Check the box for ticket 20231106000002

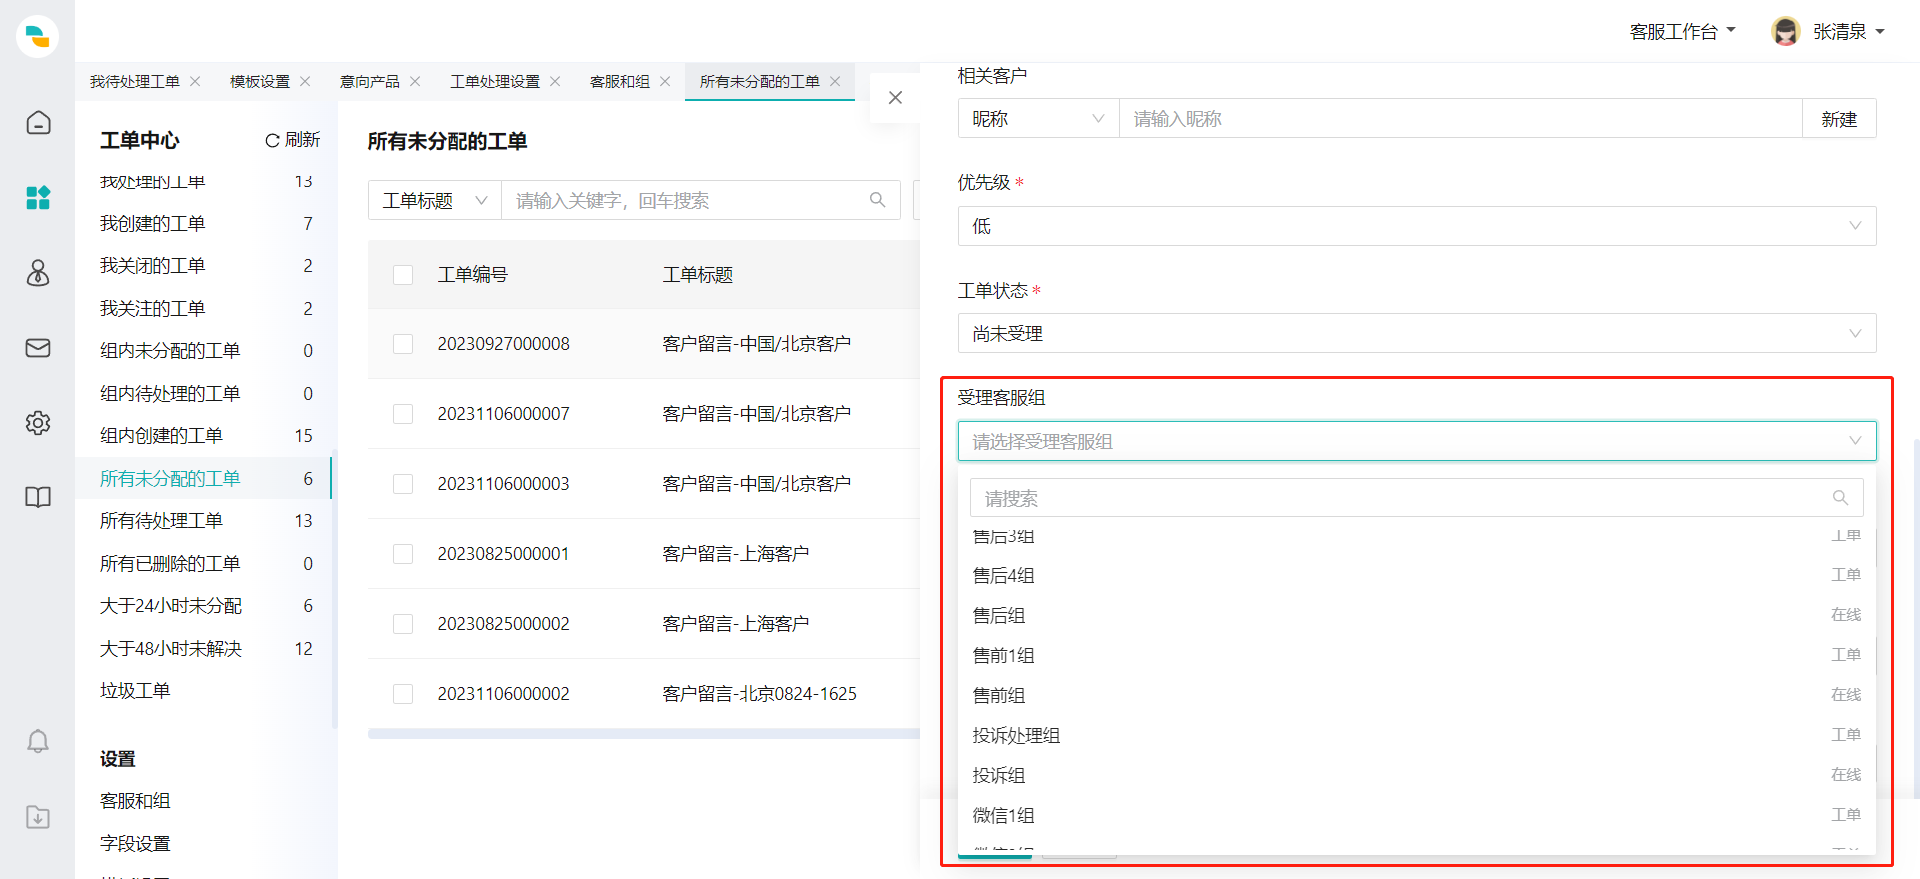[x=403, y=694]
